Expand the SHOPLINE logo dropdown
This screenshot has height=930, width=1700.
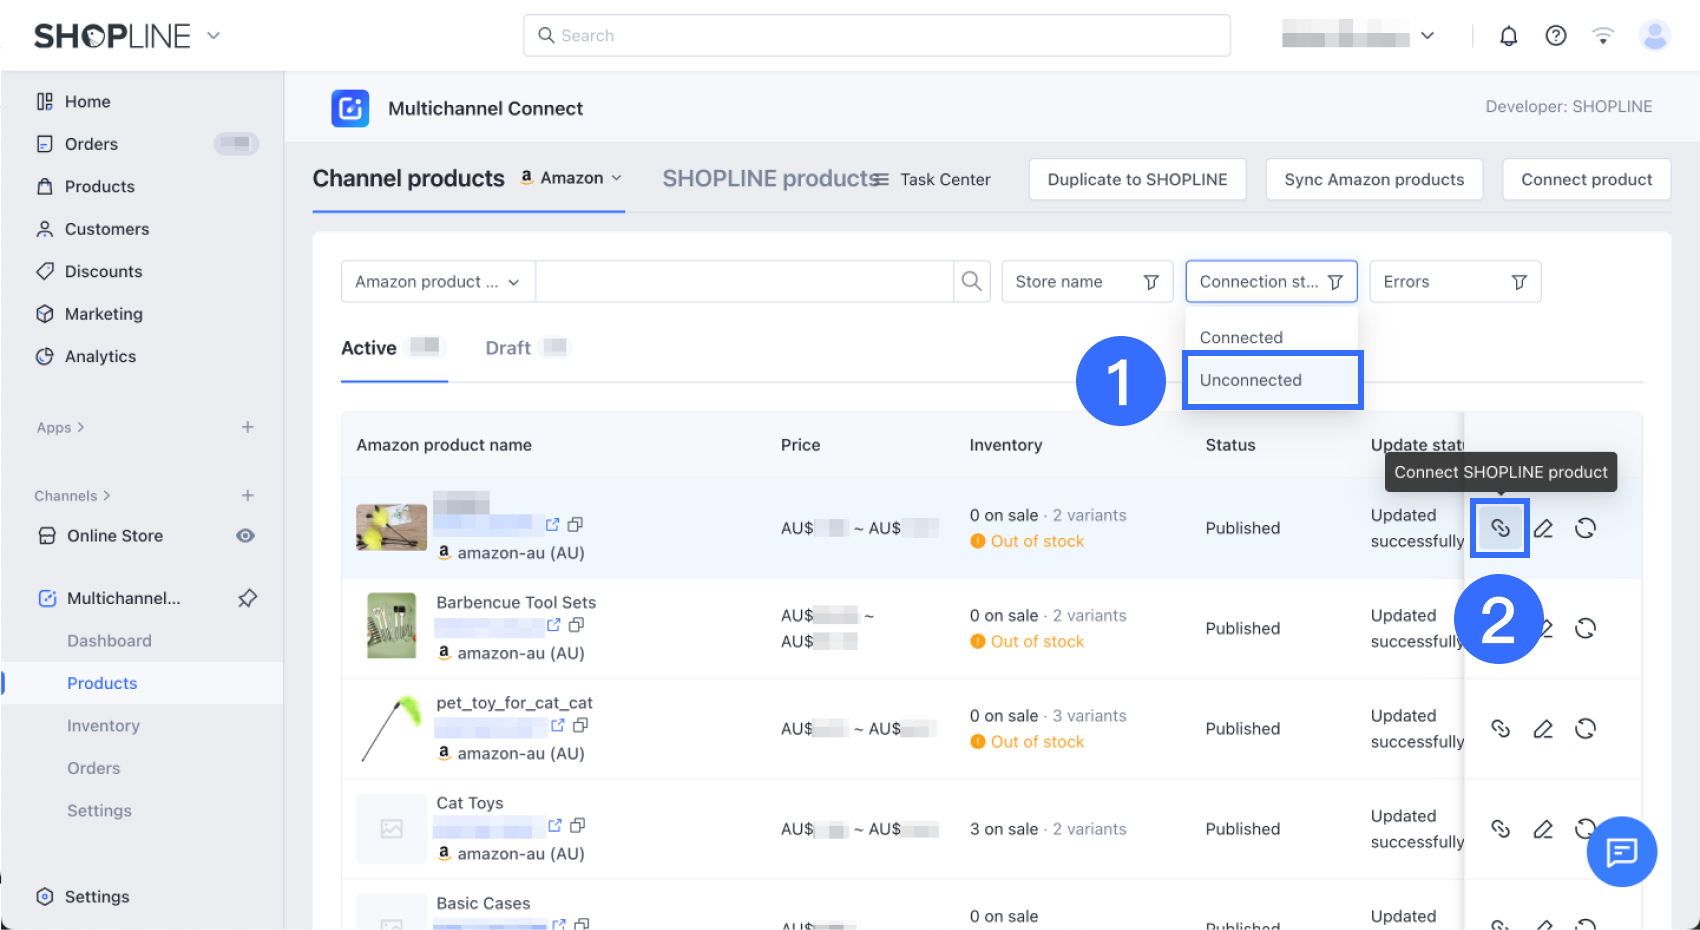(x=213, y=36)
